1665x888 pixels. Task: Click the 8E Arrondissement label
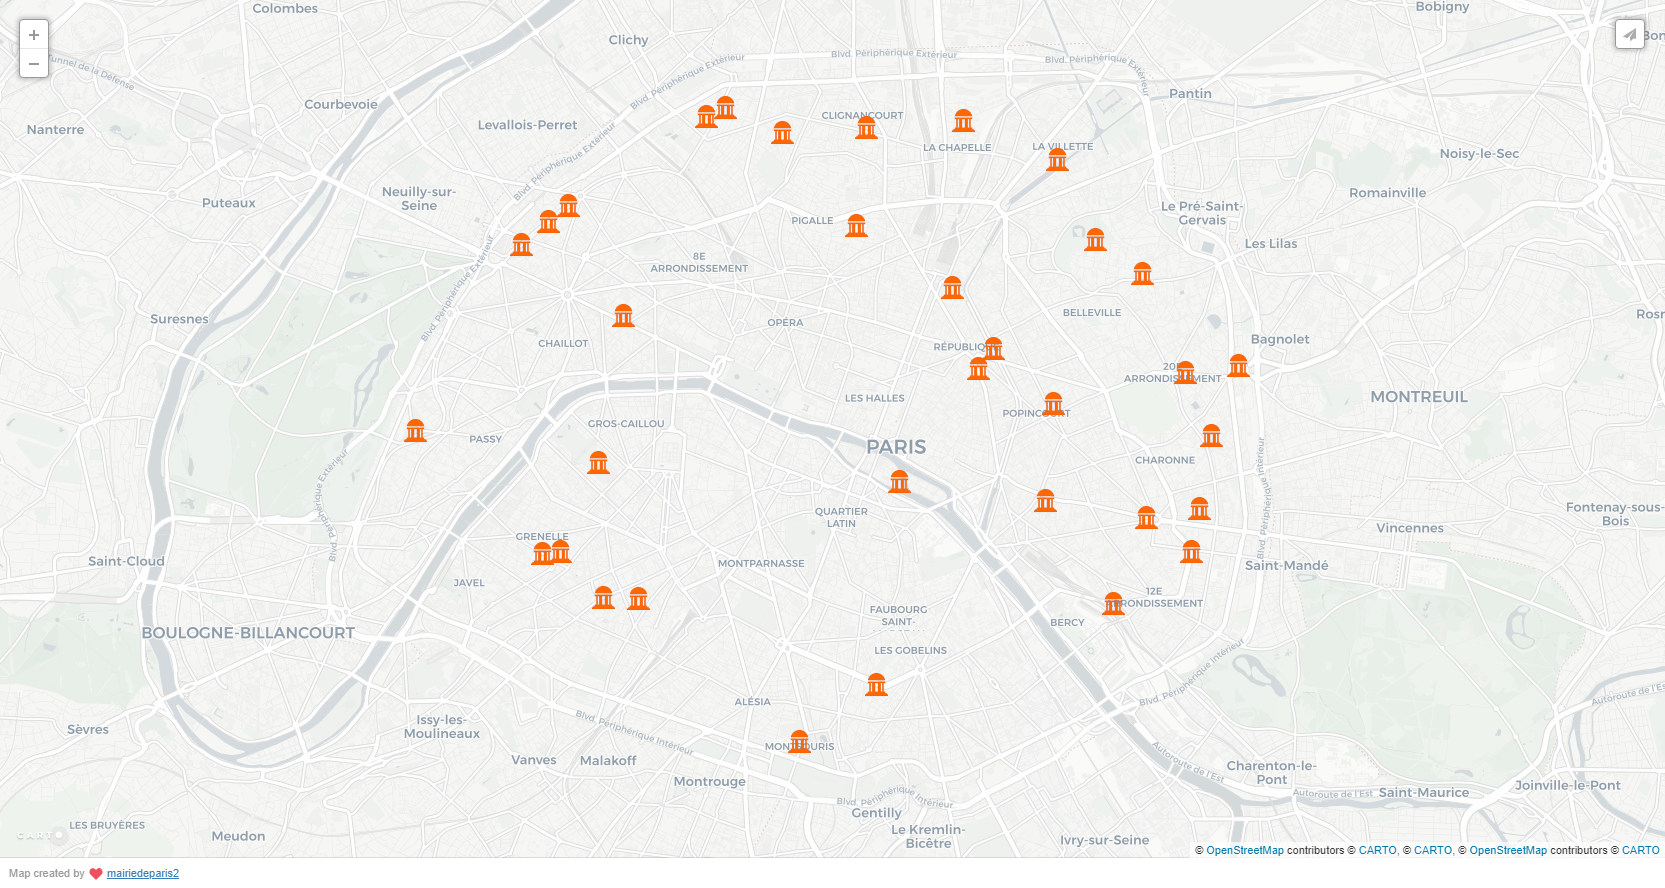[x=699, y=262]
